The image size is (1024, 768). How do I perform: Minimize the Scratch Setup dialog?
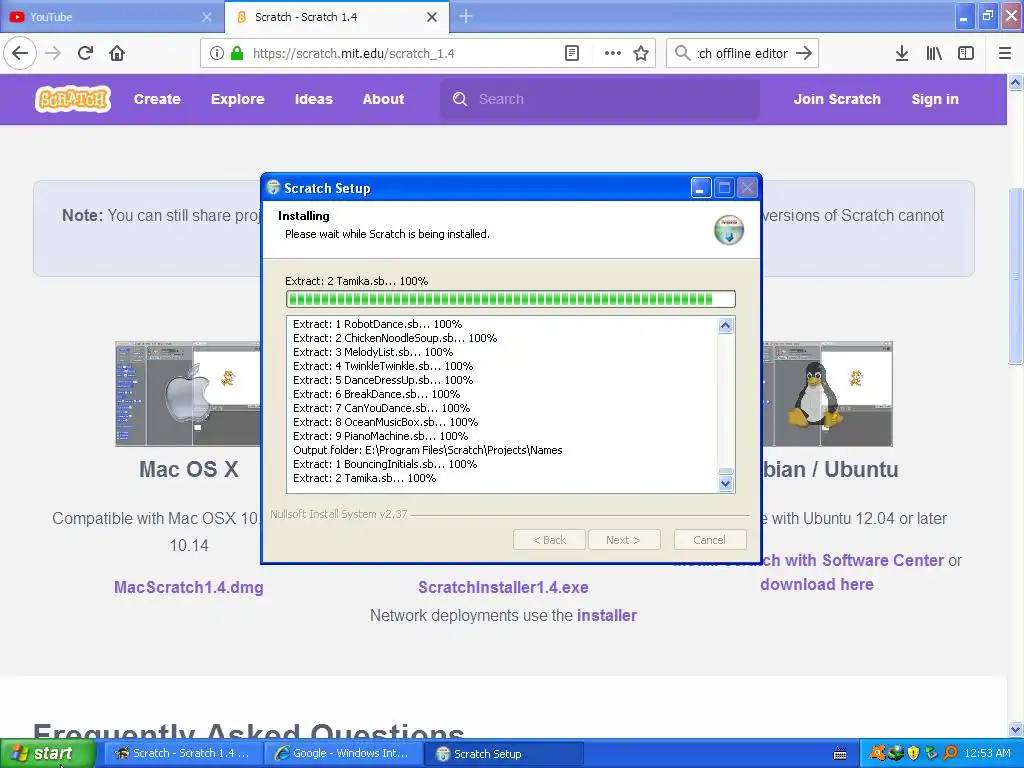pyautogui.click(x=701, y=188)
